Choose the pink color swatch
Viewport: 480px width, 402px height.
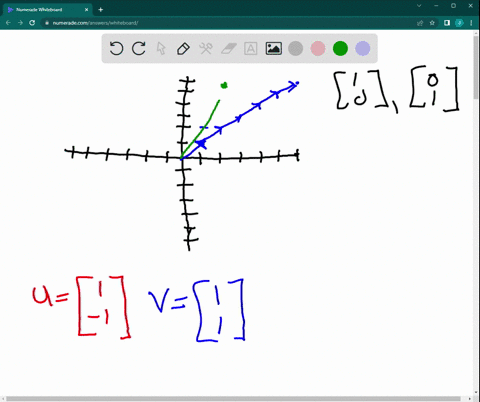pyautogui.click(x=318, y=49)
